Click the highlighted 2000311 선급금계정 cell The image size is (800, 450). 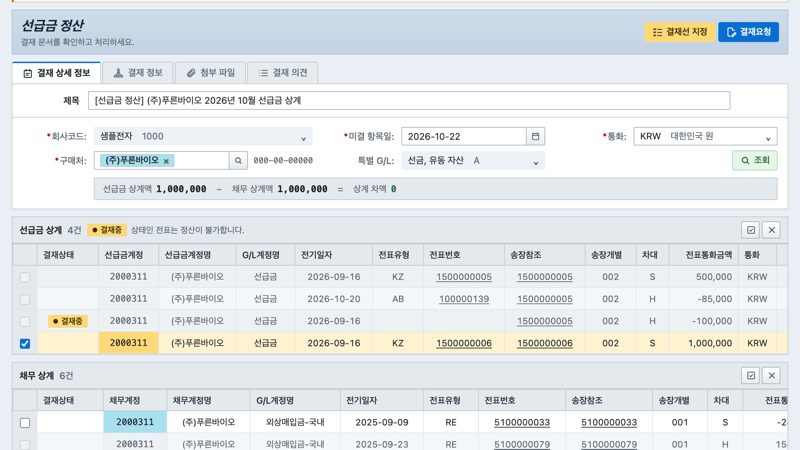coord(129,343)
